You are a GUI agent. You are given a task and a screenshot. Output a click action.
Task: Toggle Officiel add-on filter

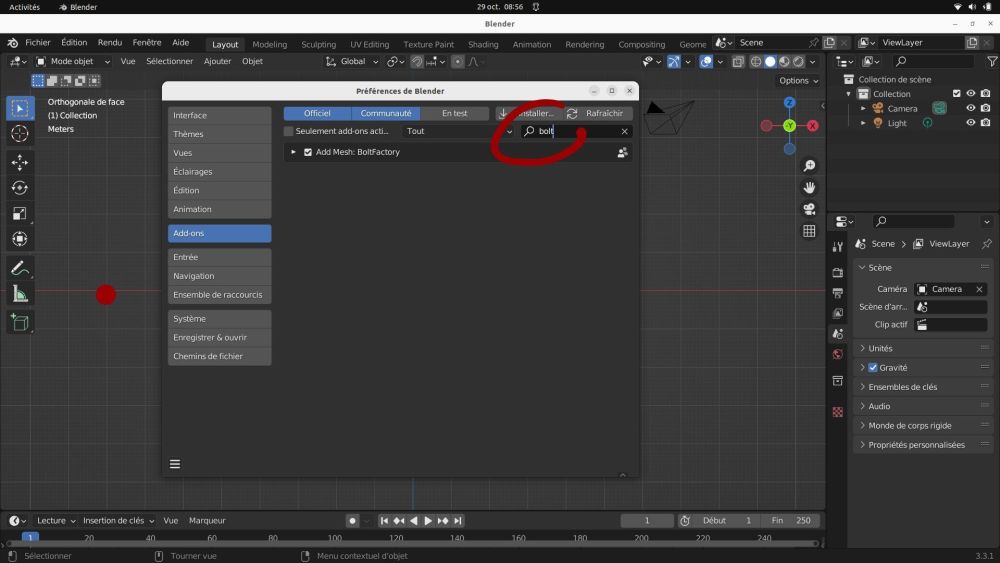(x=318, y=113)
